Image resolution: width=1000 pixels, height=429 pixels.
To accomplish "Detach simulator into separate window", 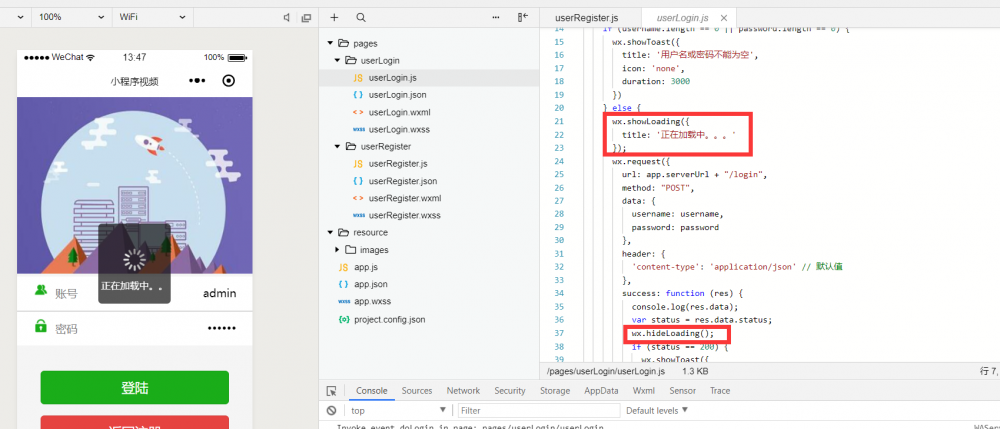I will [x=308, y=17].
